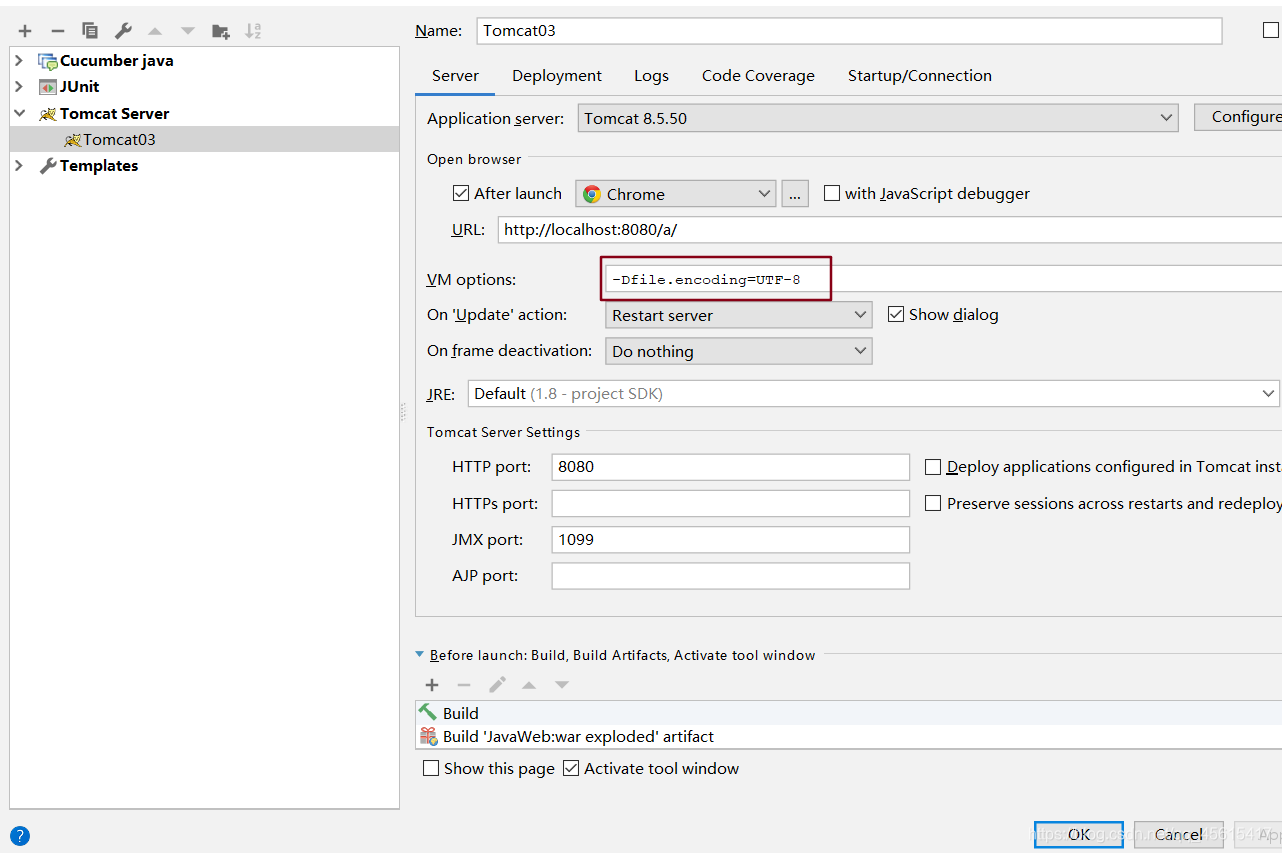The height and width of the screenshot is (853, 1282).
Task: Switch to the Startup/Connection tab
Action: (x=920, y=76)
